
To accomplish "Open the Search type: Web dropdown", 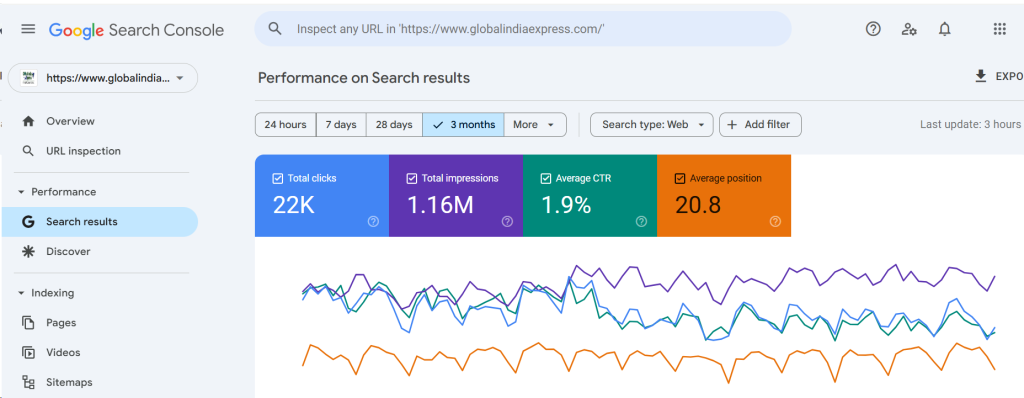I will (x=651, y=124).
